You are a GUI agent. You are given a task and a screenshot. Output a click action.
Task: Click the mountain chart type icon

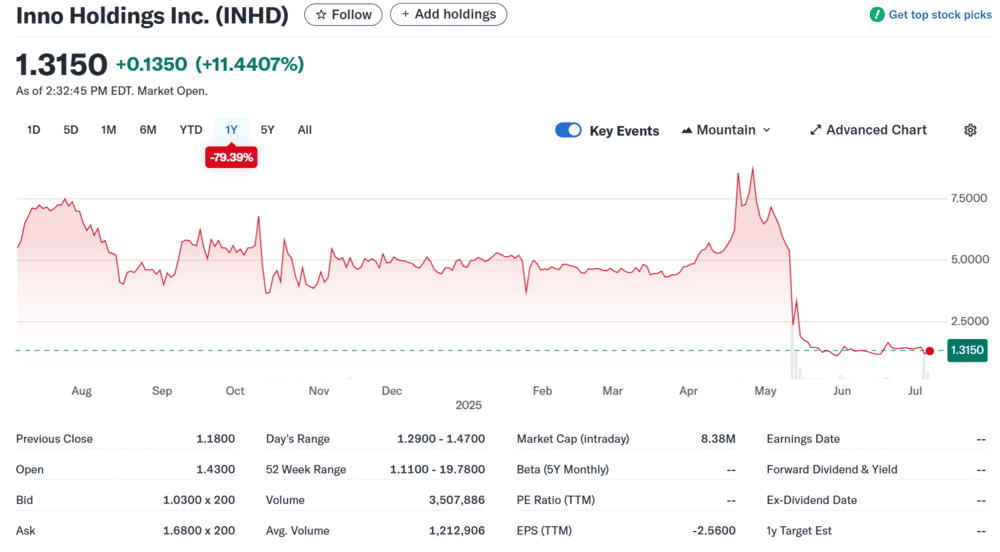(x=686, y=130)
